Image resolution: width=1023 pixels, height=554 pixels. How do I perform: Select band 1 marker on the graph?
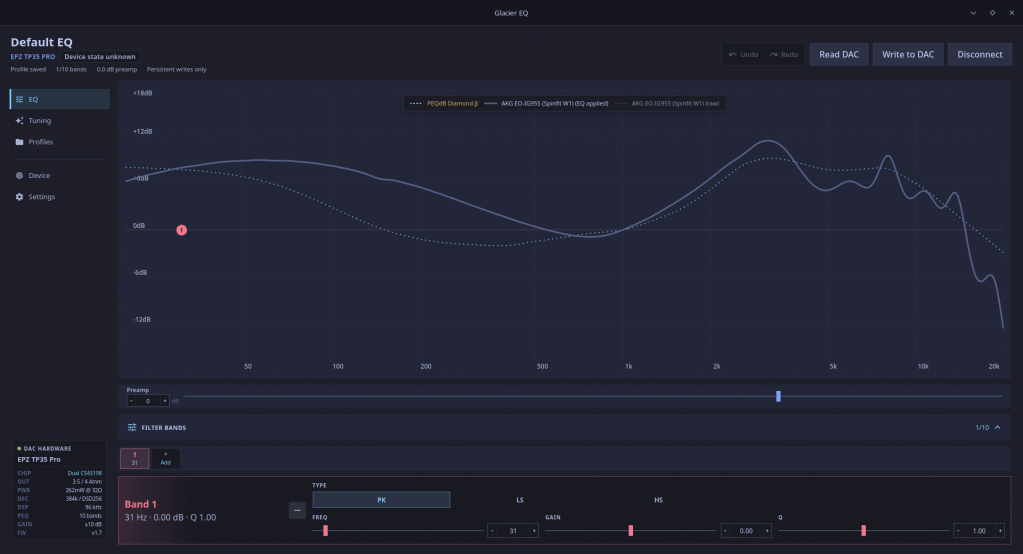point(181,230)
